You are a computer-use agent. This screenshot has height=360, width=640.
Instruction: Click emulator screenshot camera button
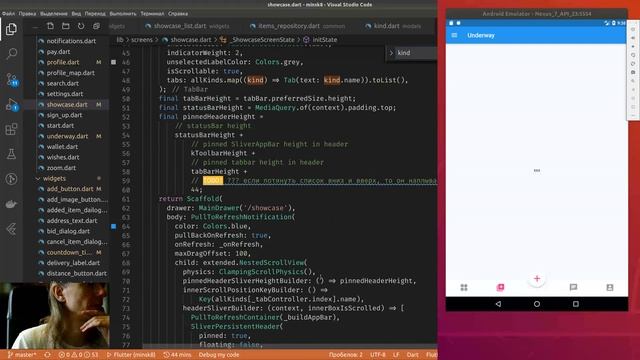[x=633, y=72]
